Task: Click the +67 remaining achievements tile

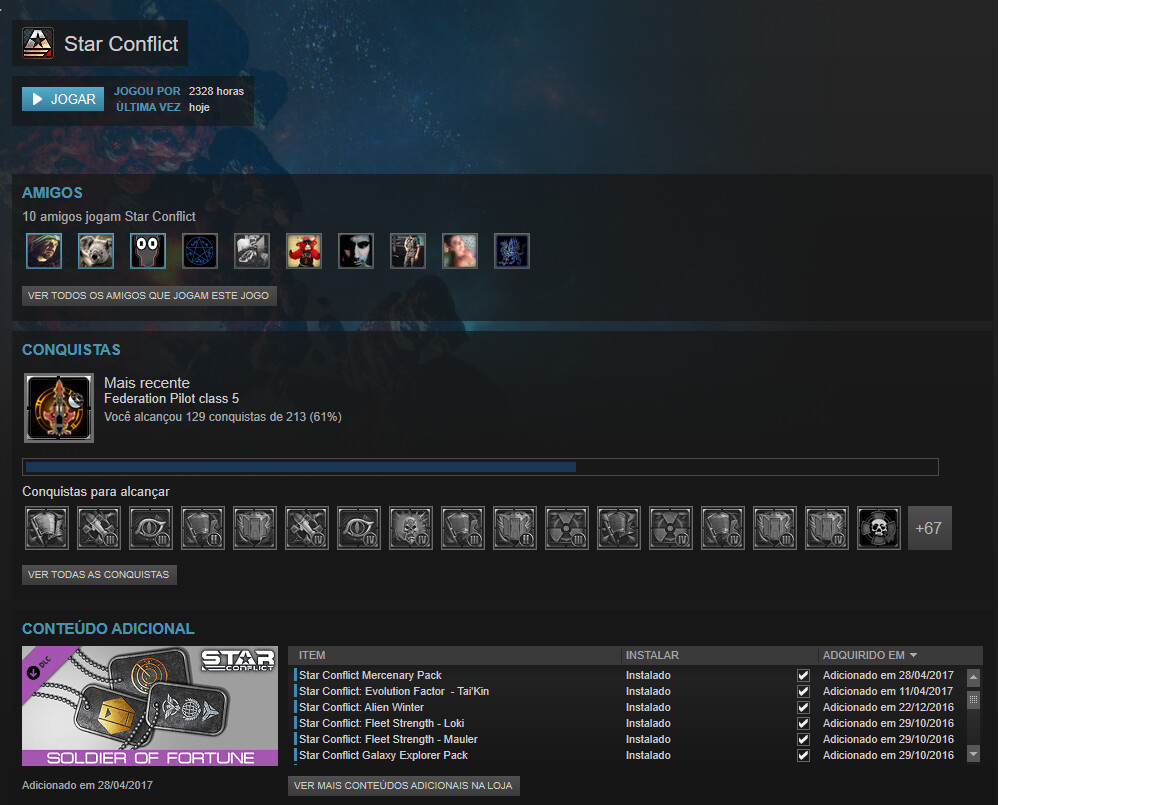Action: click(x=929, y=528)
